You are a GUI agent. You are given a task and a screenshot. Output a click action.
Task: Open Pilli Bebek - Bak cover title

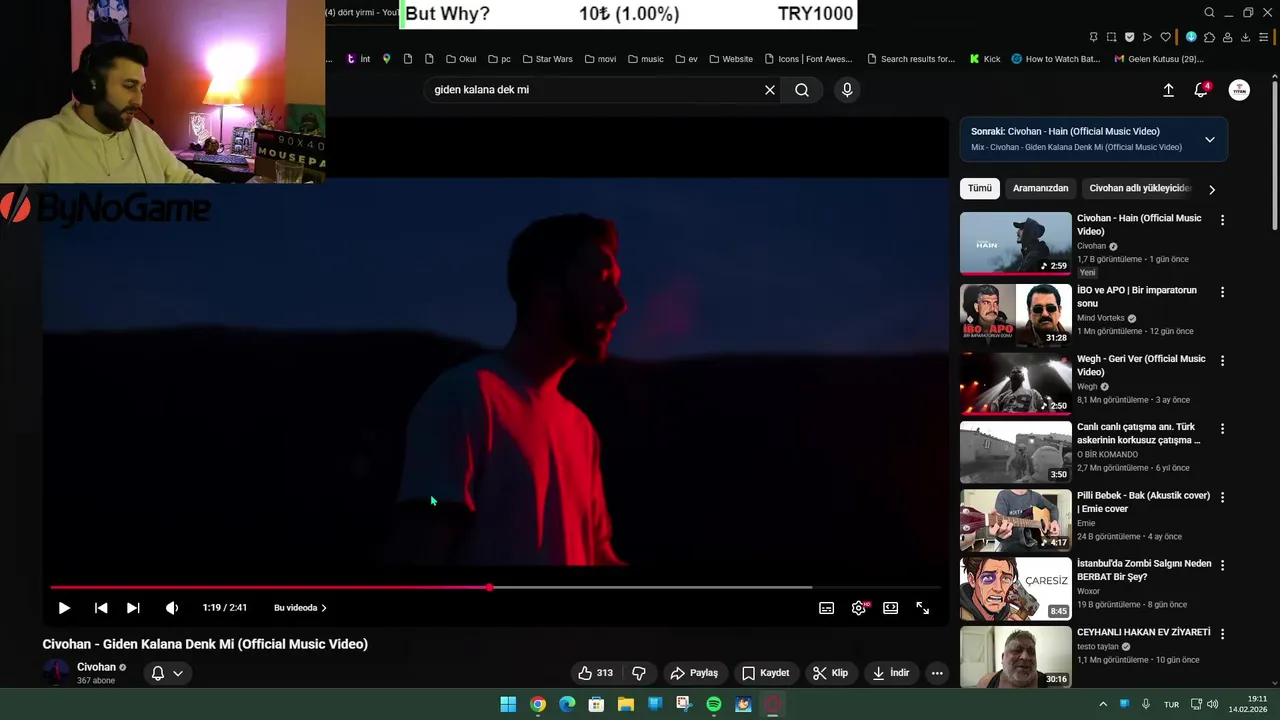[x=1143, y=502]
